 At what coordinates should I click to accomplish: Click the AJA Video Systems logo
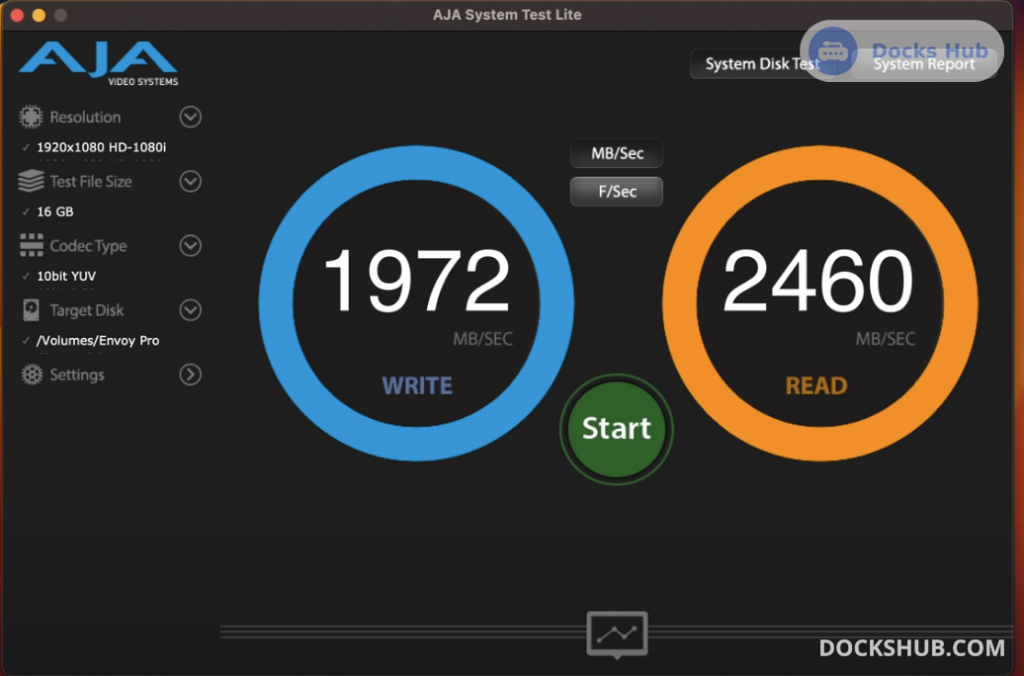coord(99,63)
